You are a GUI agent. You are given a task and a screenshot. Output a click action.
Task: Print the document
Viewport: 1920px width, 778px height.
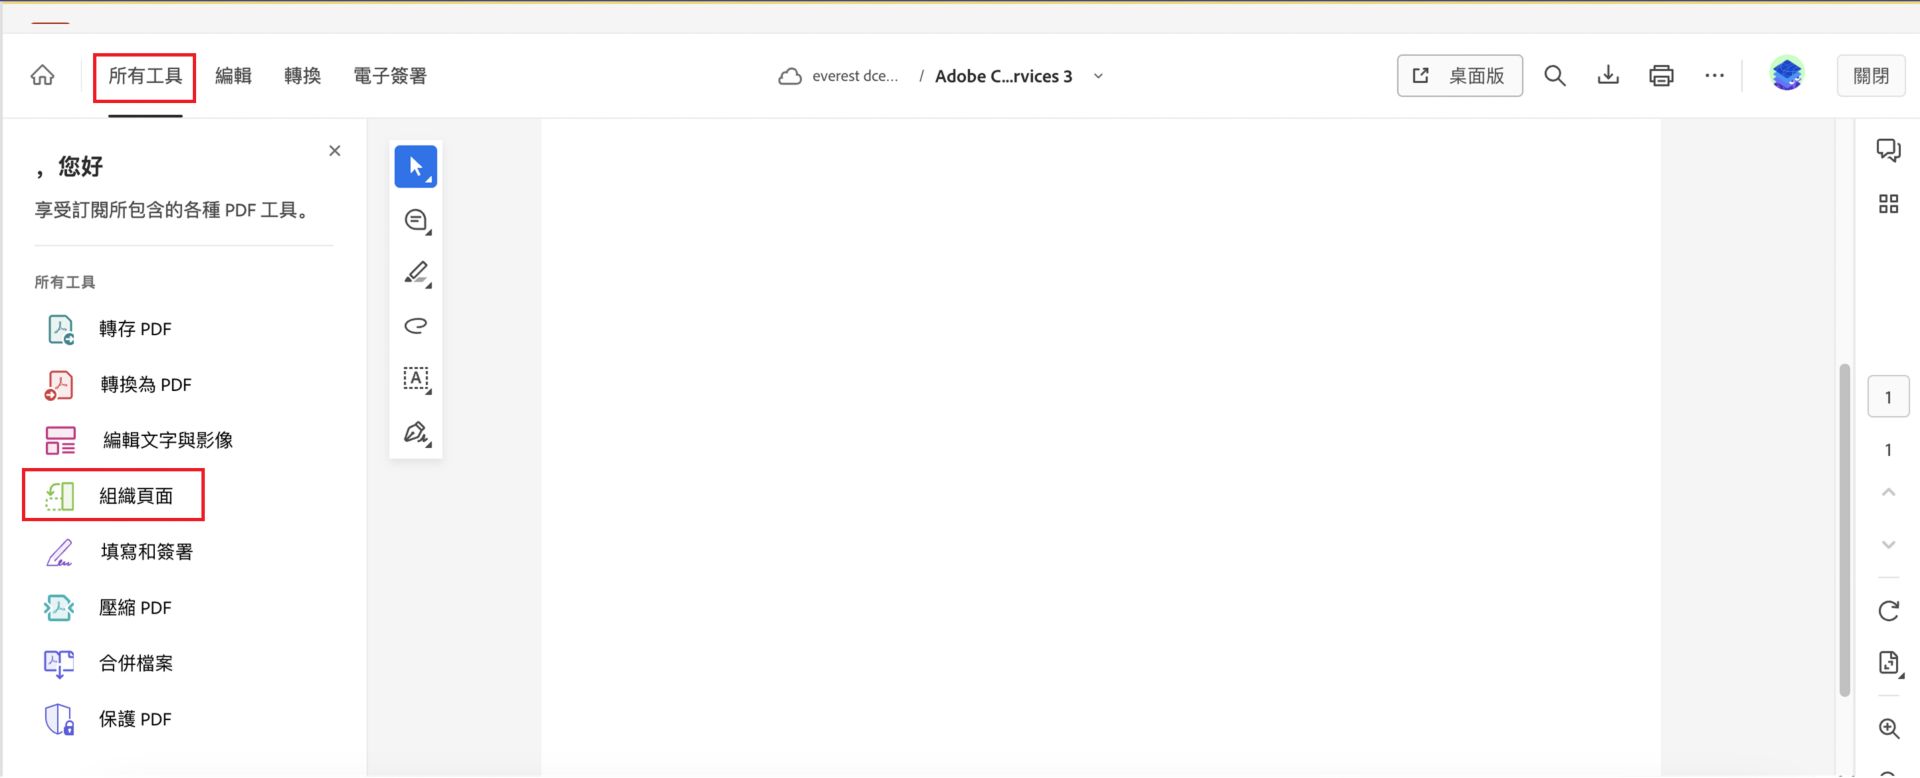tap(1661, 76)
